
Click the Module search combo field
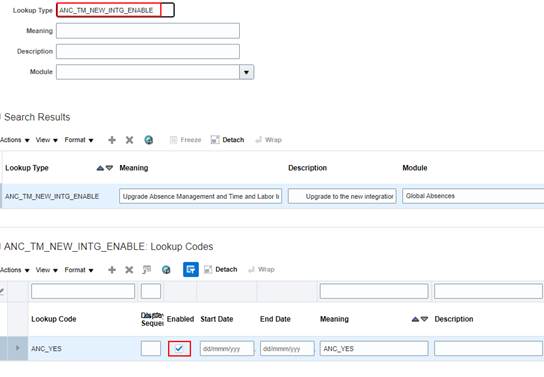coord(148,72)
